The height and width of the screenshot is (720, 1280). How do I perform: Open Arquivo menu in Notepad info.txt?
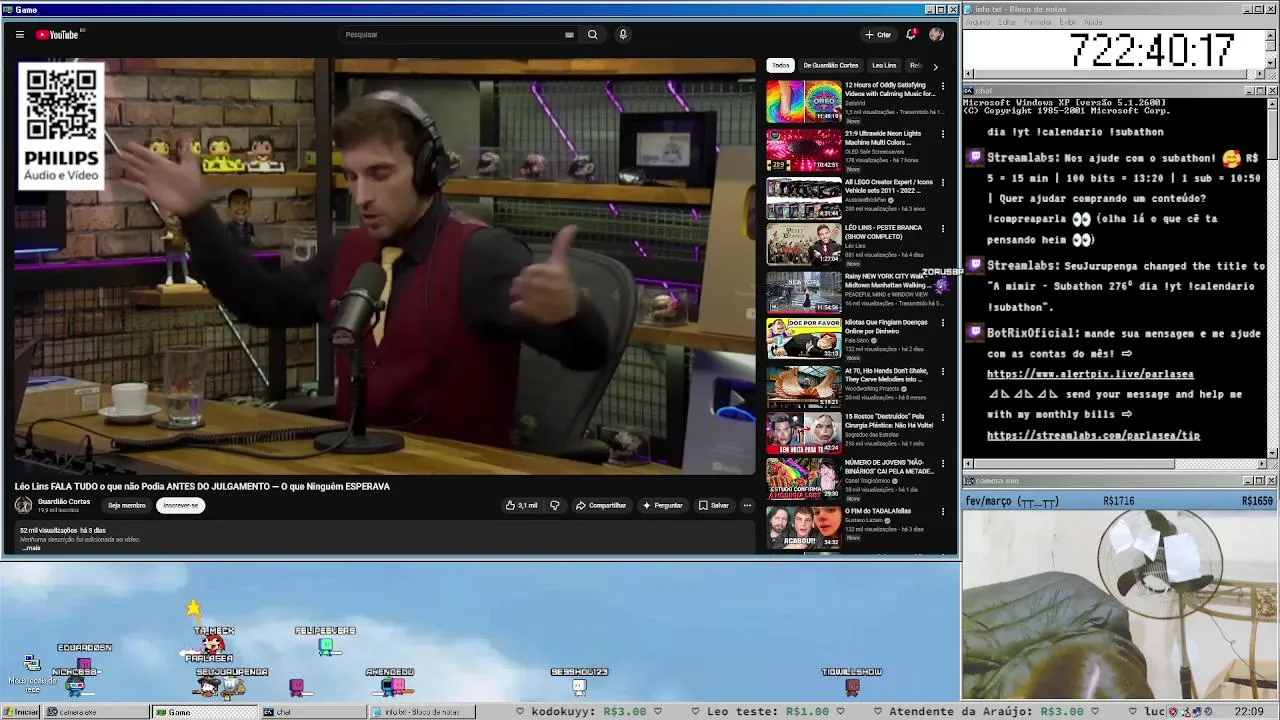(x=977, y=21)
